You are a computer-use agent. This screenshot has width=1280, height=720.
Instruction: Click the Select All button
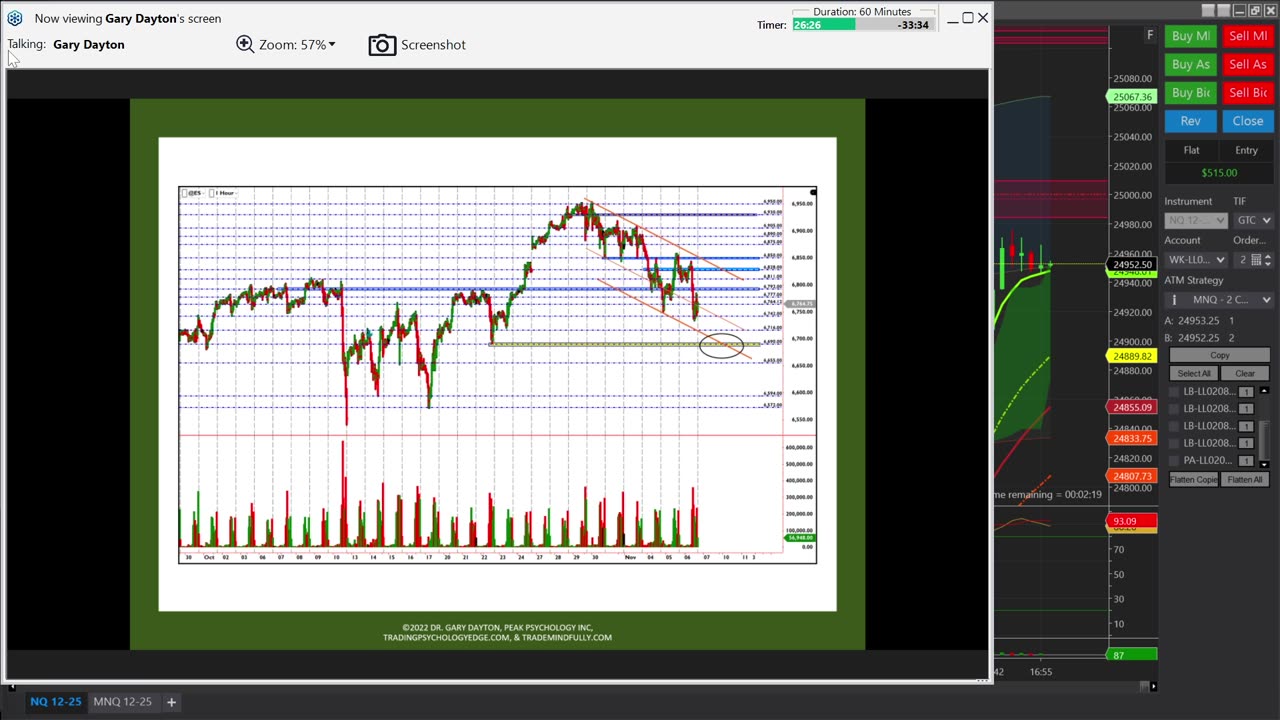1194,373
